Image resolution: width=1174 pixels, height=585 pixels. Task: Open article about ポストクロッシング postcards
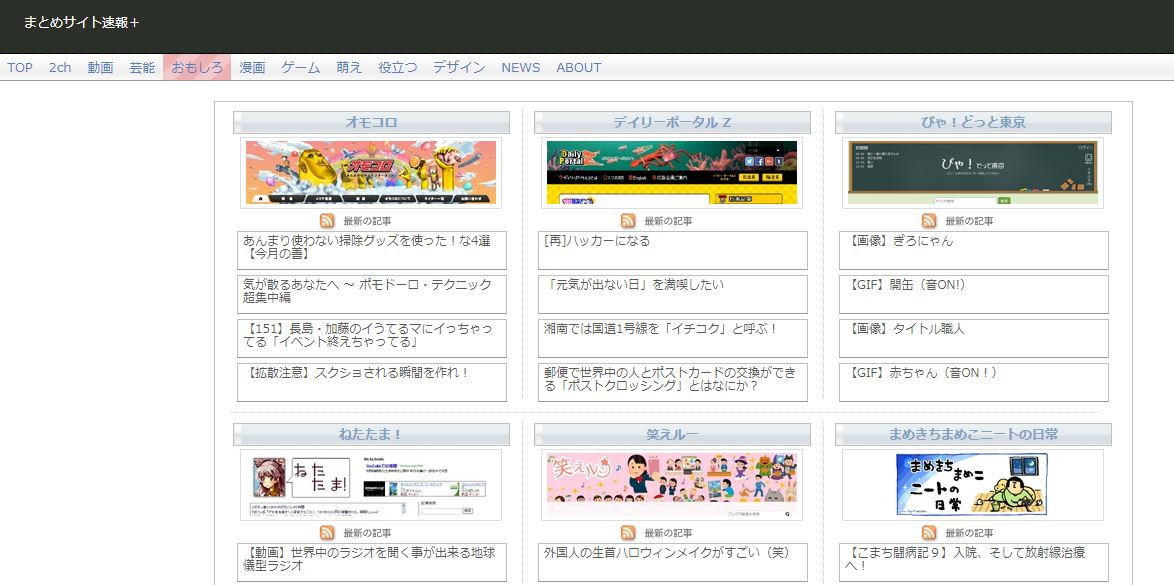pyautogui.click(x=673, y=383)
